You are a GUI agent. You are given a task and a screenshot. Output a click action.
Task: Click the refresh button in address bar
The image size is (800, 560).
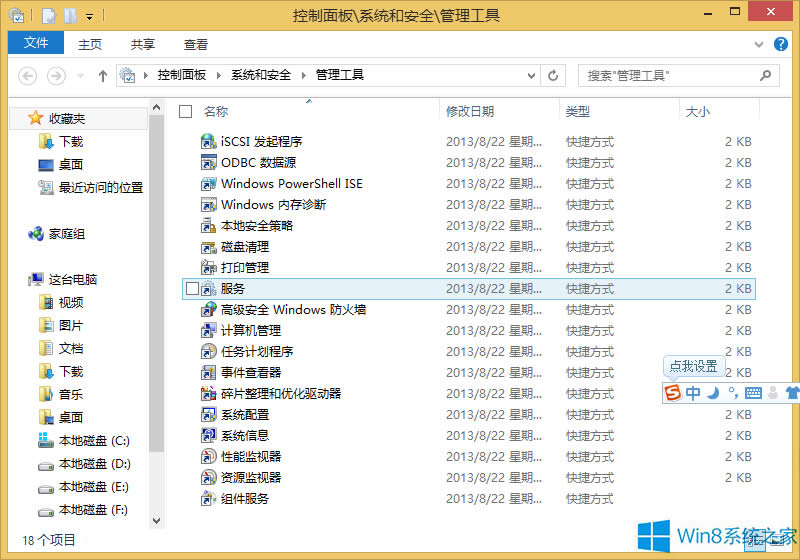tap(553, 76)
